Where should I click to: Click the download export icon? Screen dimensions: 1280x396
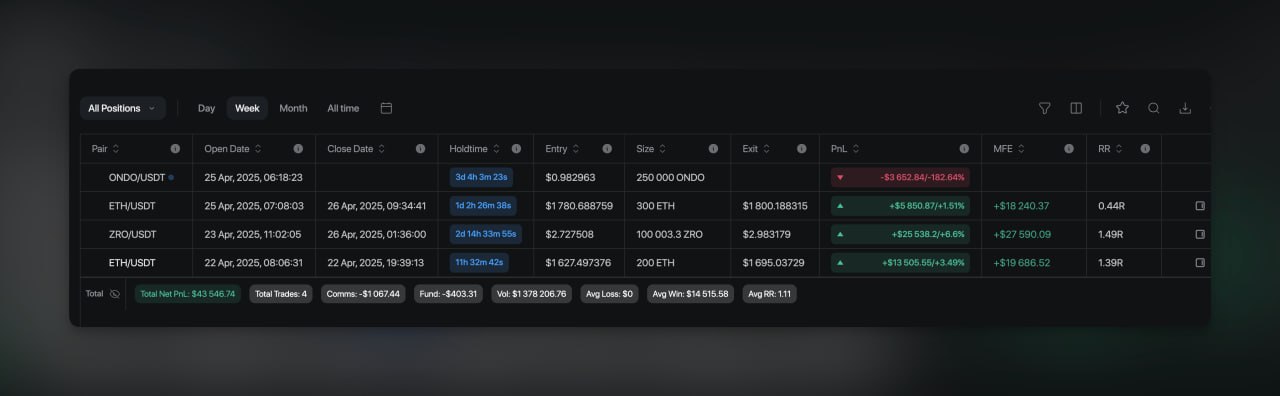1185,108
